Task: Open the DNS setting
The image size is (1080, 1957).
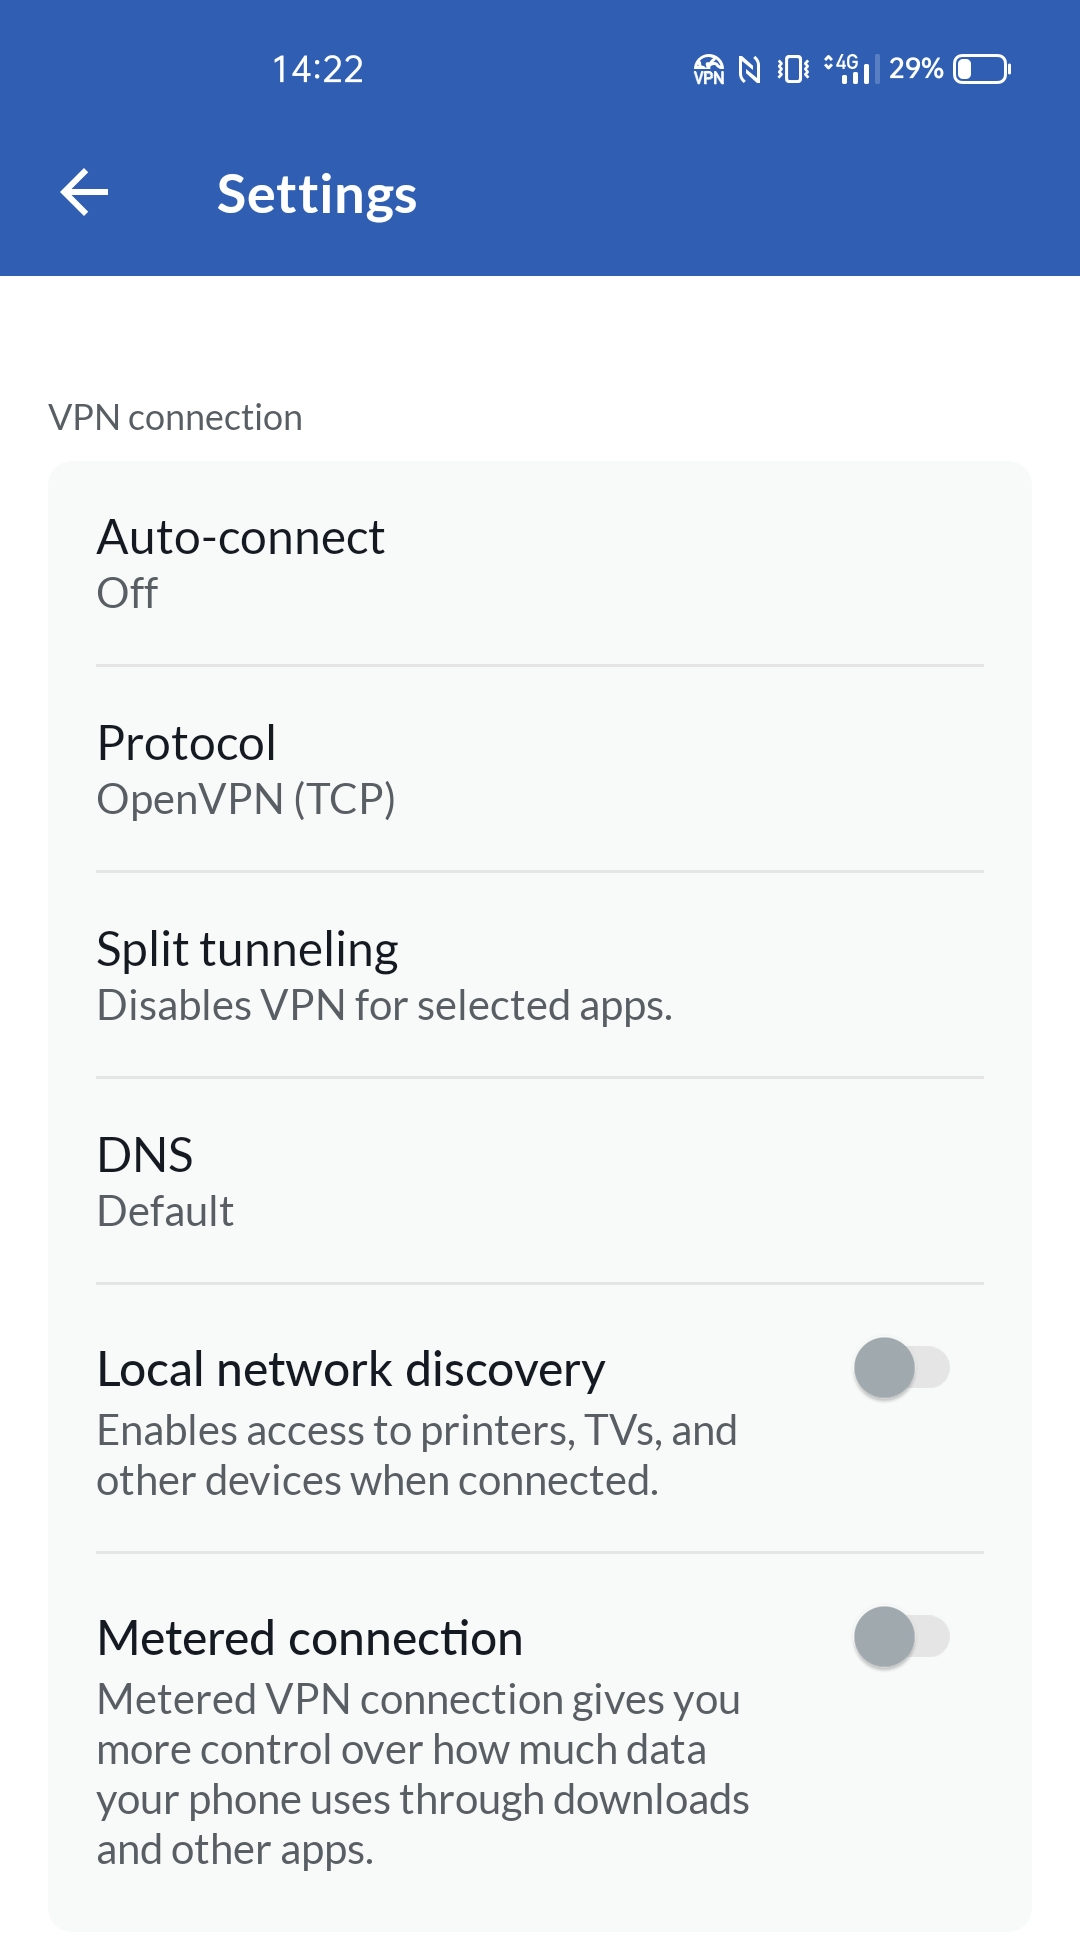Action: [540, 1181]
